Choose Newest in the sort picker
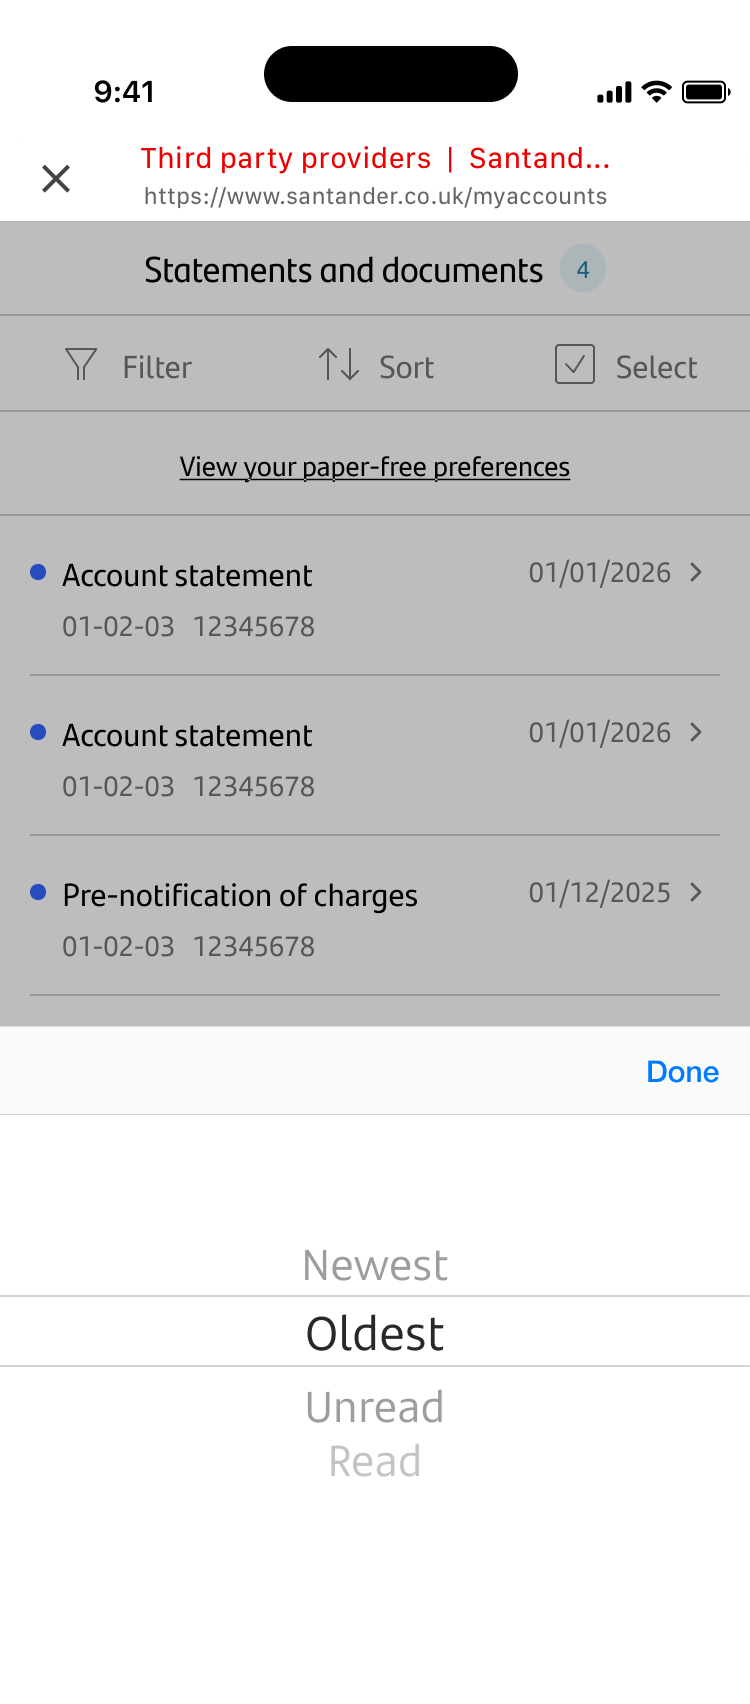The width and height of the screenshot is (750, 1704). click(375, 1266)
